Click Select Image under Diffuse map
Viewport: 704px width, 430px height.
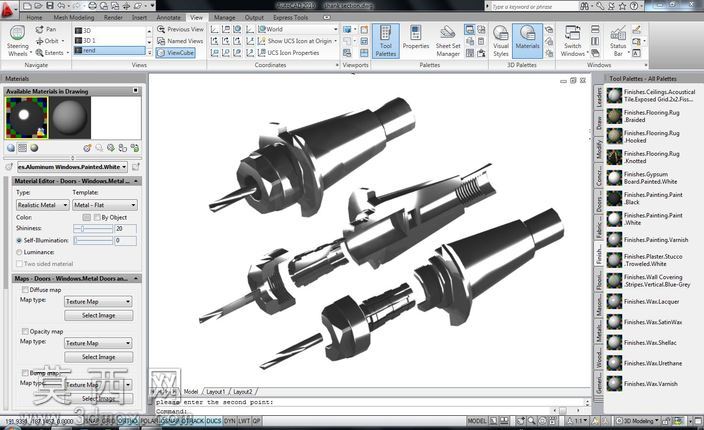(99, 316)
